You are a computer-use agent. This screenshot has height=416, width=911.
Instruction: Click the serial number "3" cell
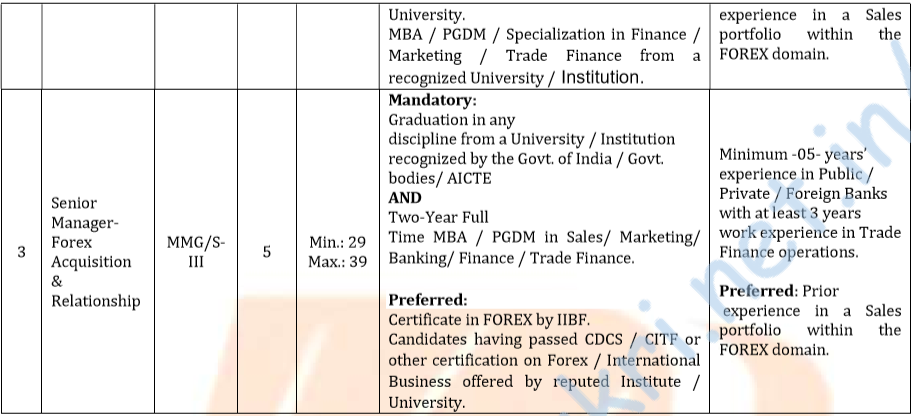[x=21, y=252]
